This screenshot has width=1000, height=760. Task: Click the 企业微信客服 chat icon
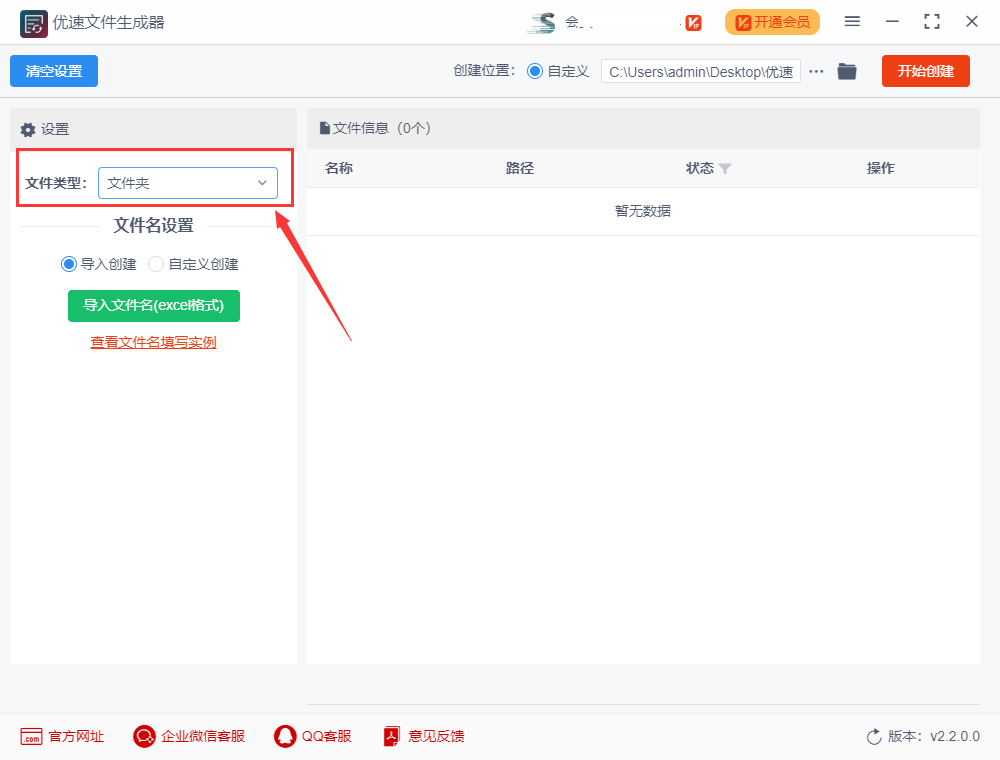pos(144,736)
